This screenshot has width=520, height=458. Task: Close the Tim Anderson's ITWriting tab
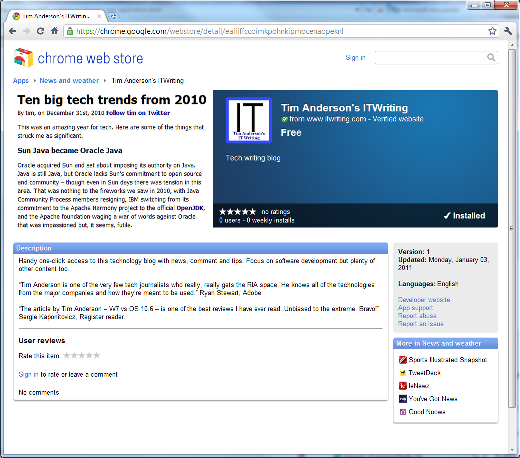tap(99, 16)
